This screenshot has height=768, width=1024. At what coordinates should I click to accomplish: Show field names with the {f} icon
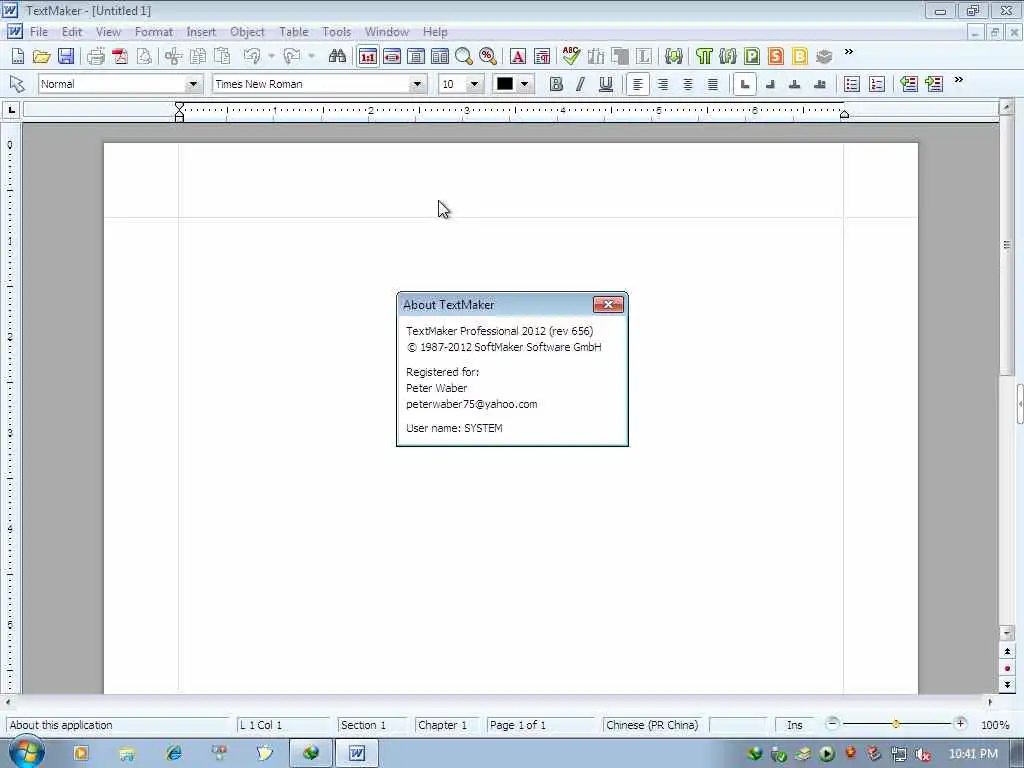pyautogui.click(x=728, y=57)
